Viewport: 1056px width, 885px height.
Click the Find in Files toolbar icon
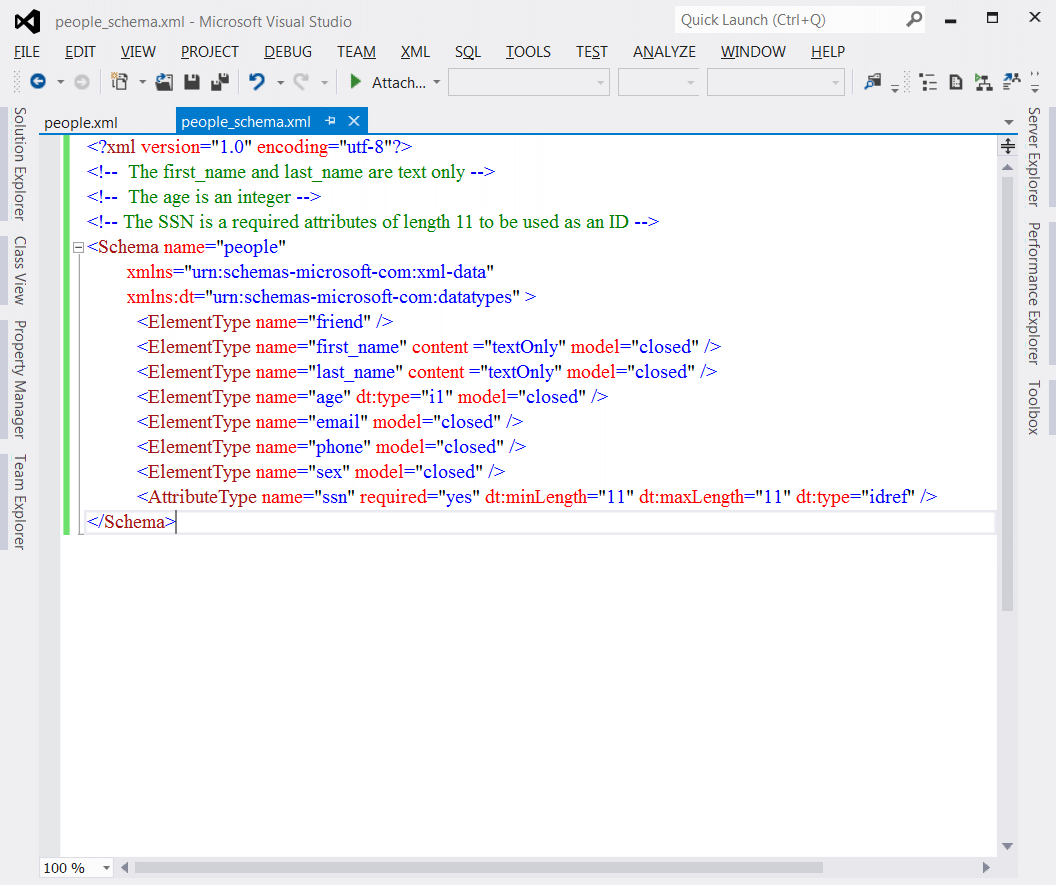[873, 82]
